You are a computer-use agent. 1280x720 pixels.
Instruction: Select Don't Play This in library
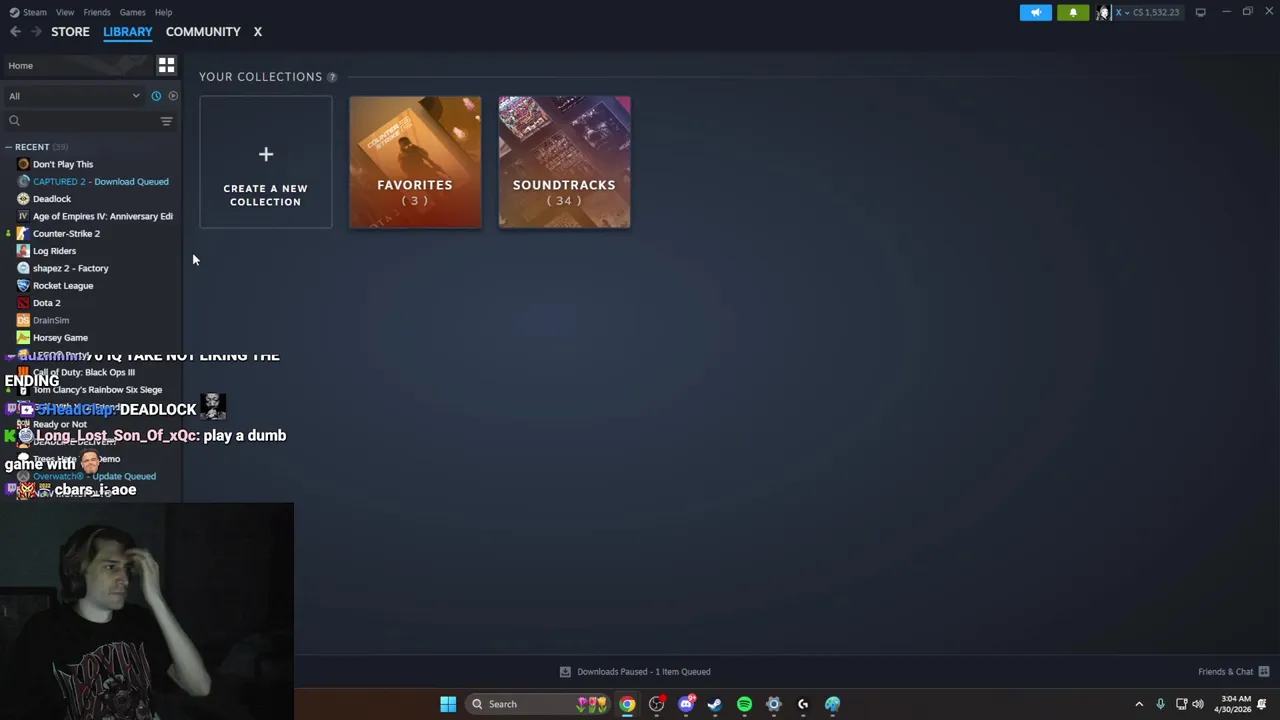(62, 164)
